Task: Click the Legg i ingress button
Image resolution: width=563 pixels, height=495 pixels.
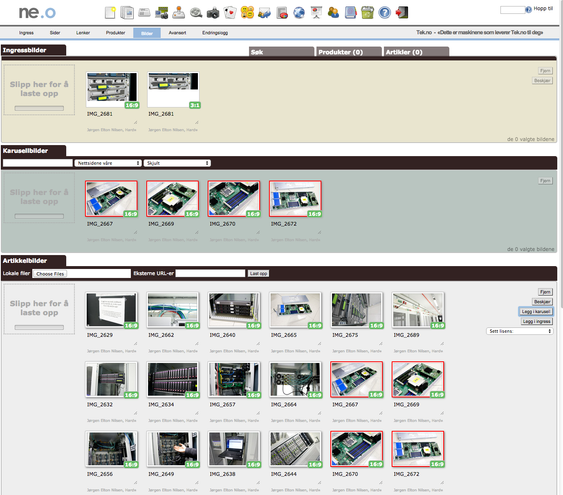Action: pyautogui.click(x=536, y=321)
